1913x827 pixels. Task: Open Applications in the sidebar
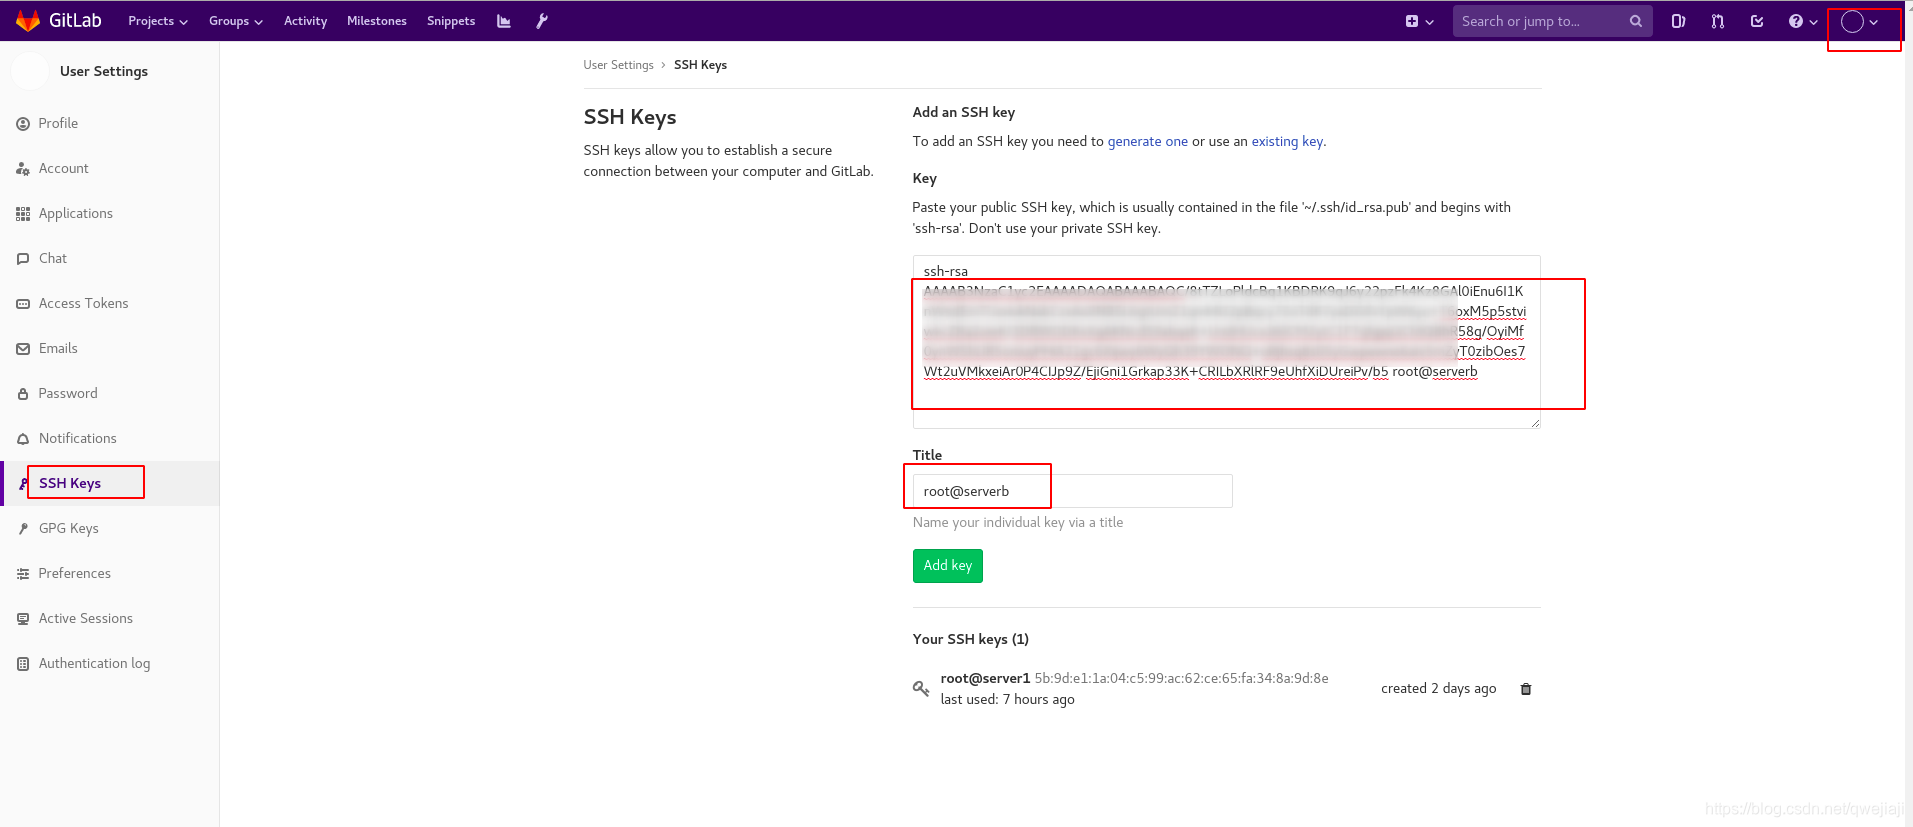coord(76,213)
